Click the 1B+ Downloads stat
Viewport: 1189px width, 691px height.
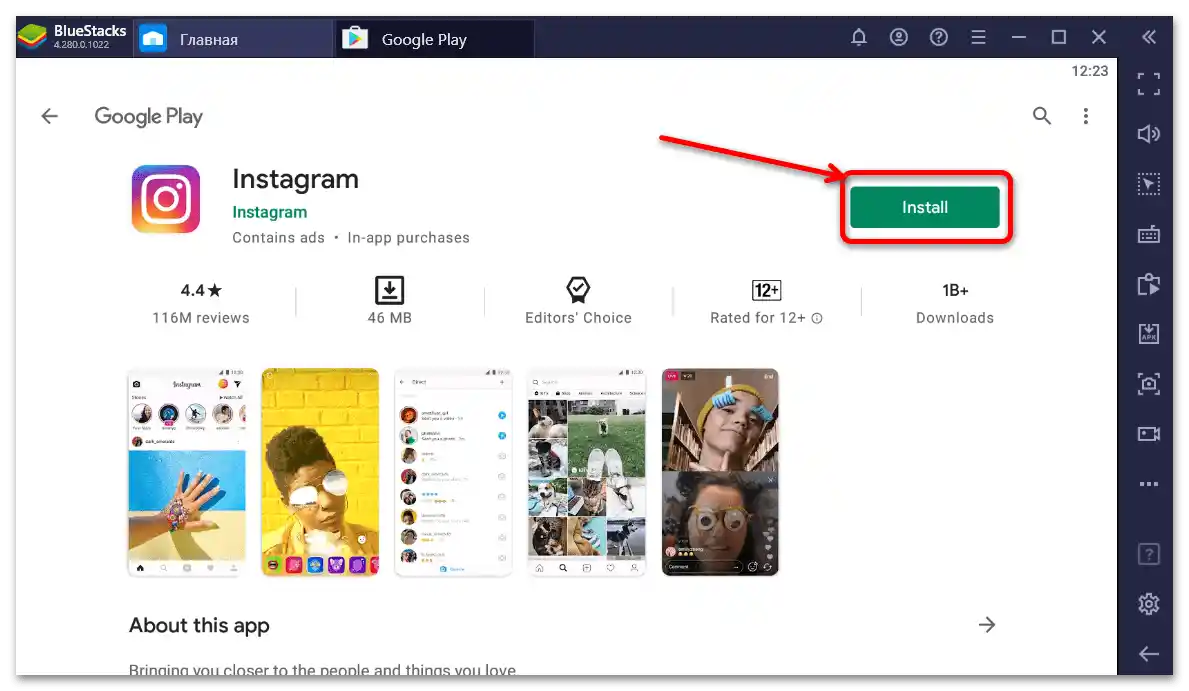[x=955, y=303]
